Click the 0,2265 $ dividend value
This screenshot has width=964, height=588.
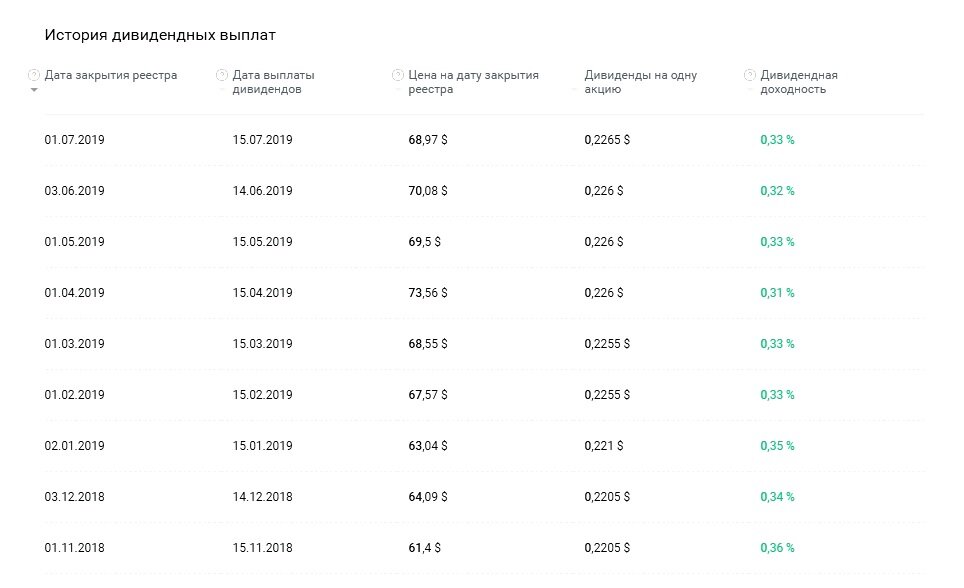pyautogui.click(x=607, y=140)
